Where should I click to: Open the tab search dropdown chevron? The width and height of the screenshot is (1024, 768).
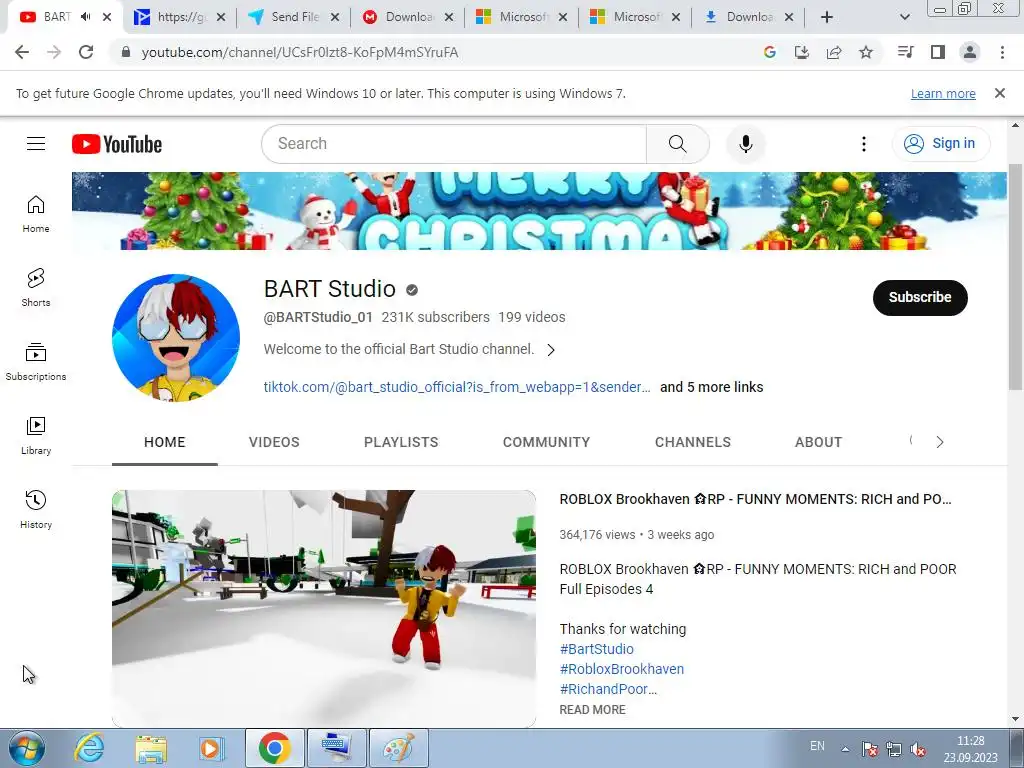(x=904, y=17)
